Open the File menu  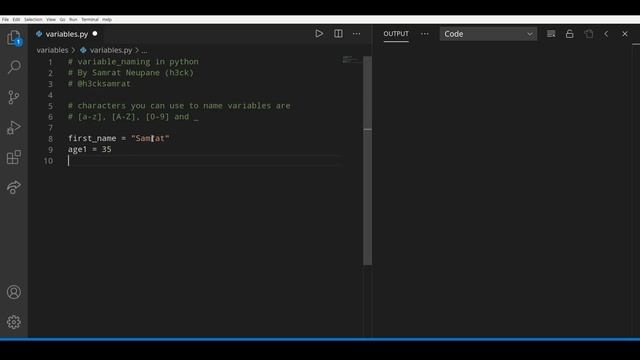coord(5,20)
